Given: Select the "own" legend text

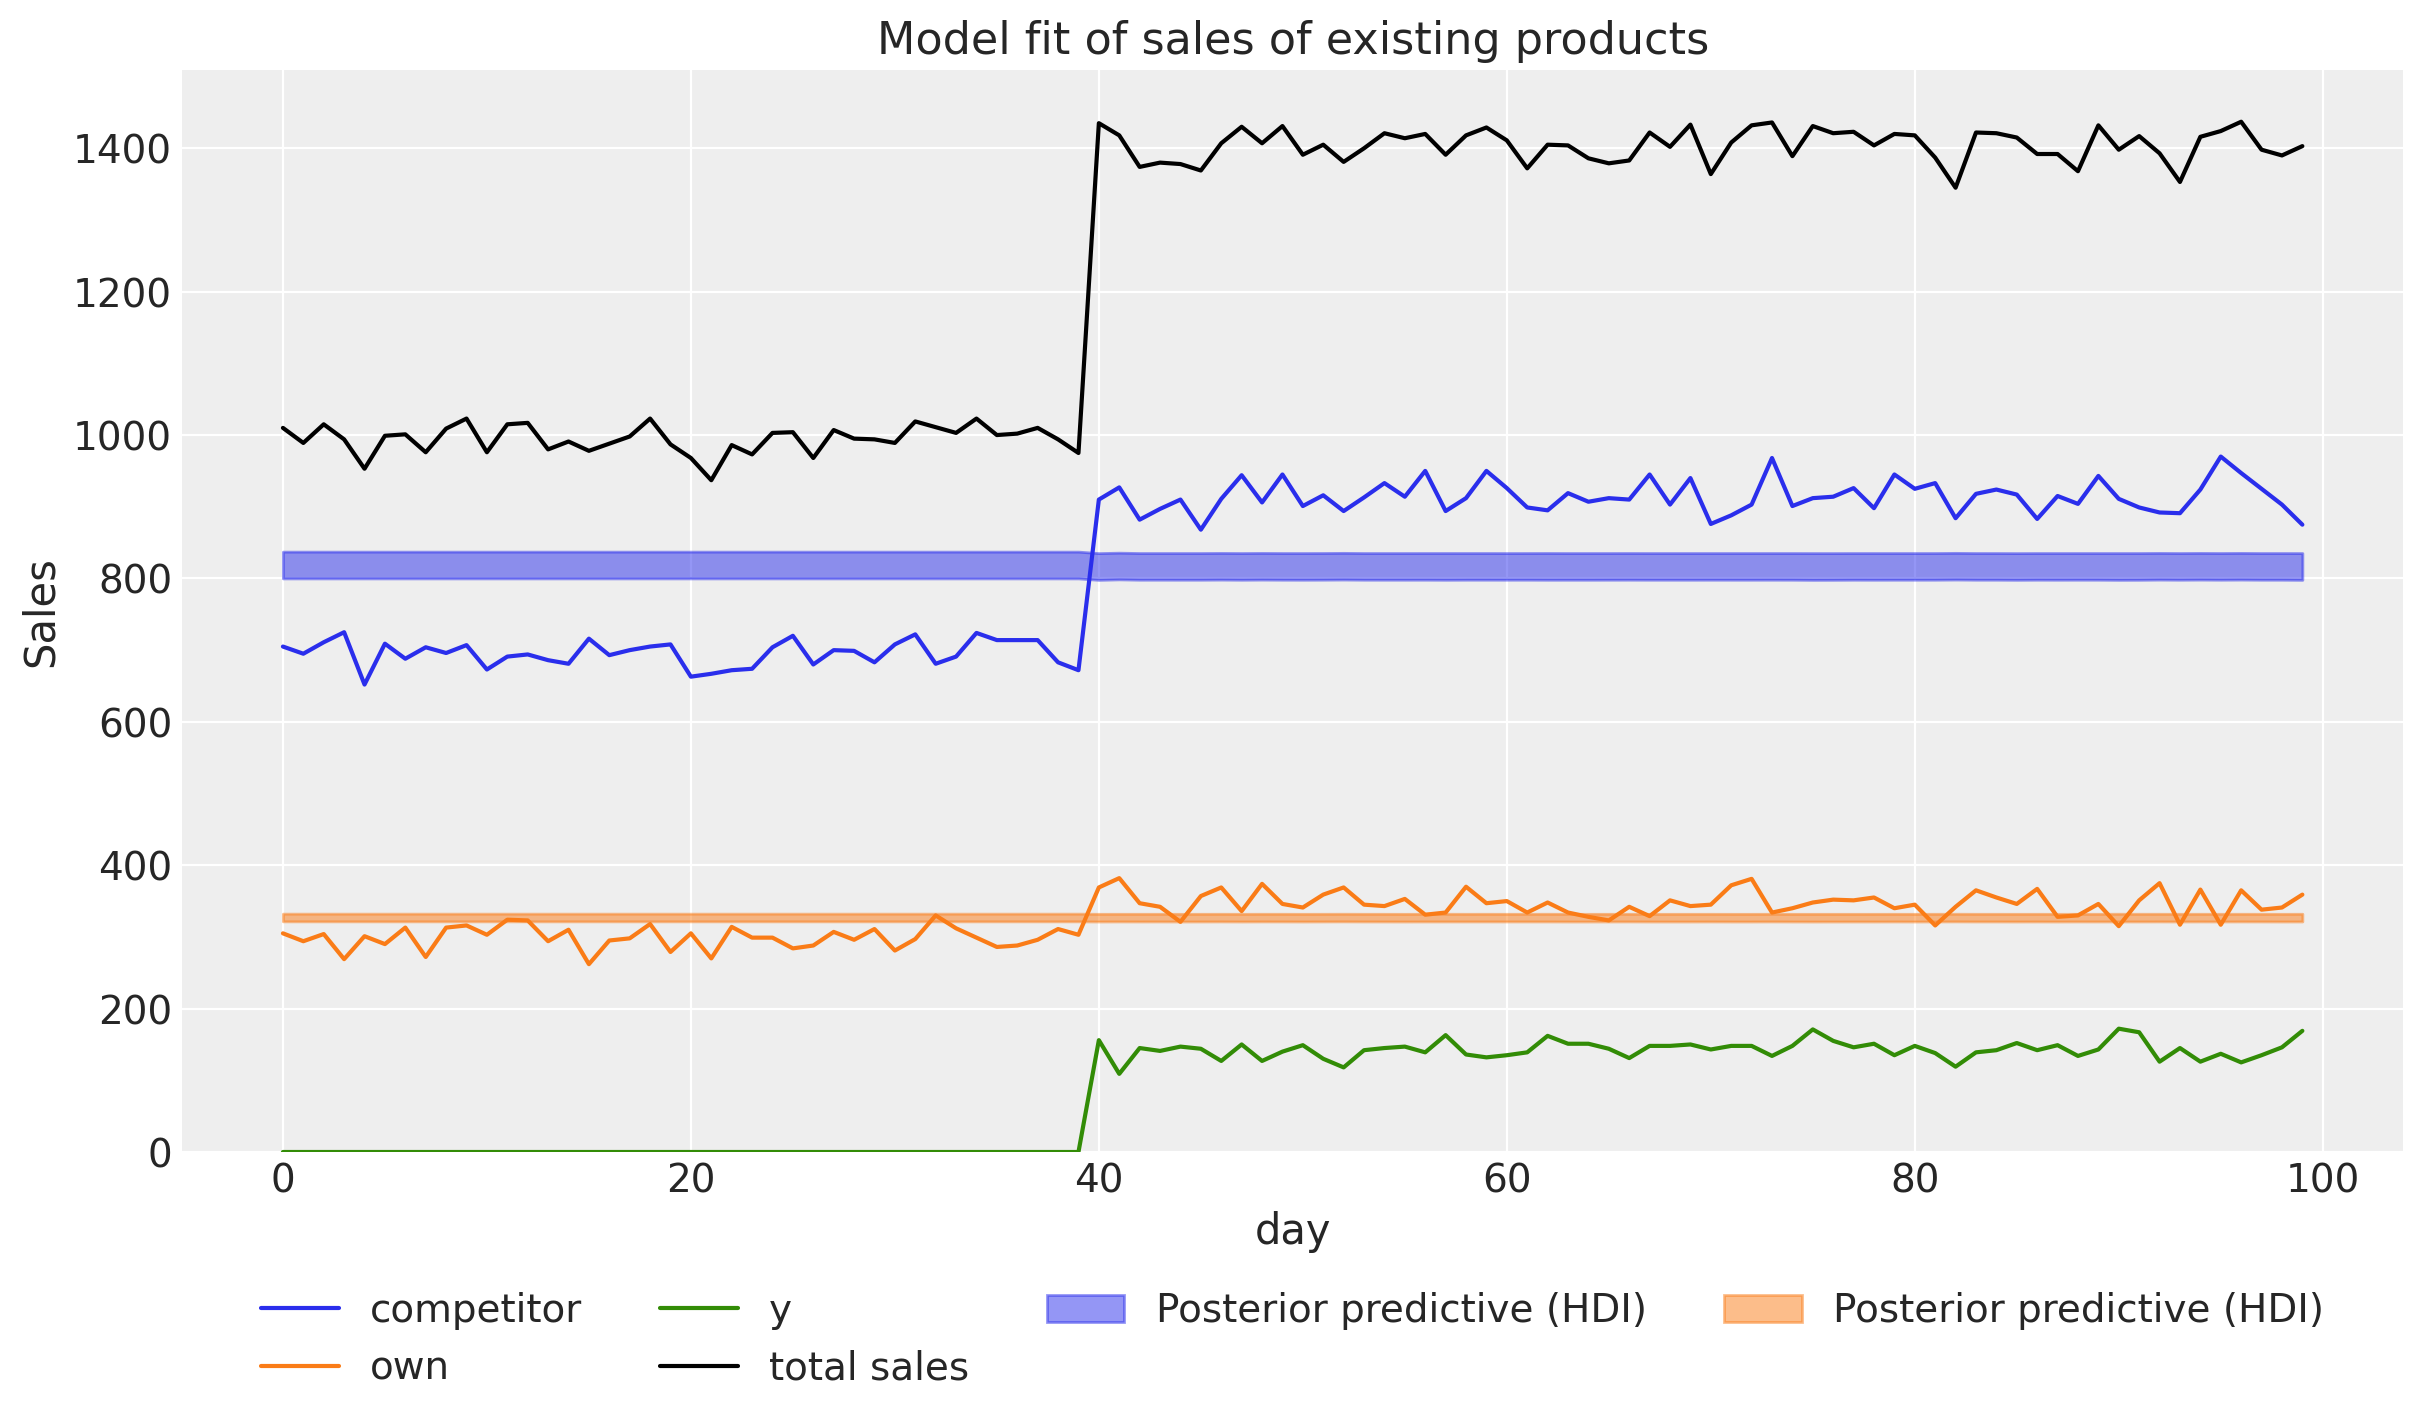Looking at the screenshot, I should (409, 1366).
